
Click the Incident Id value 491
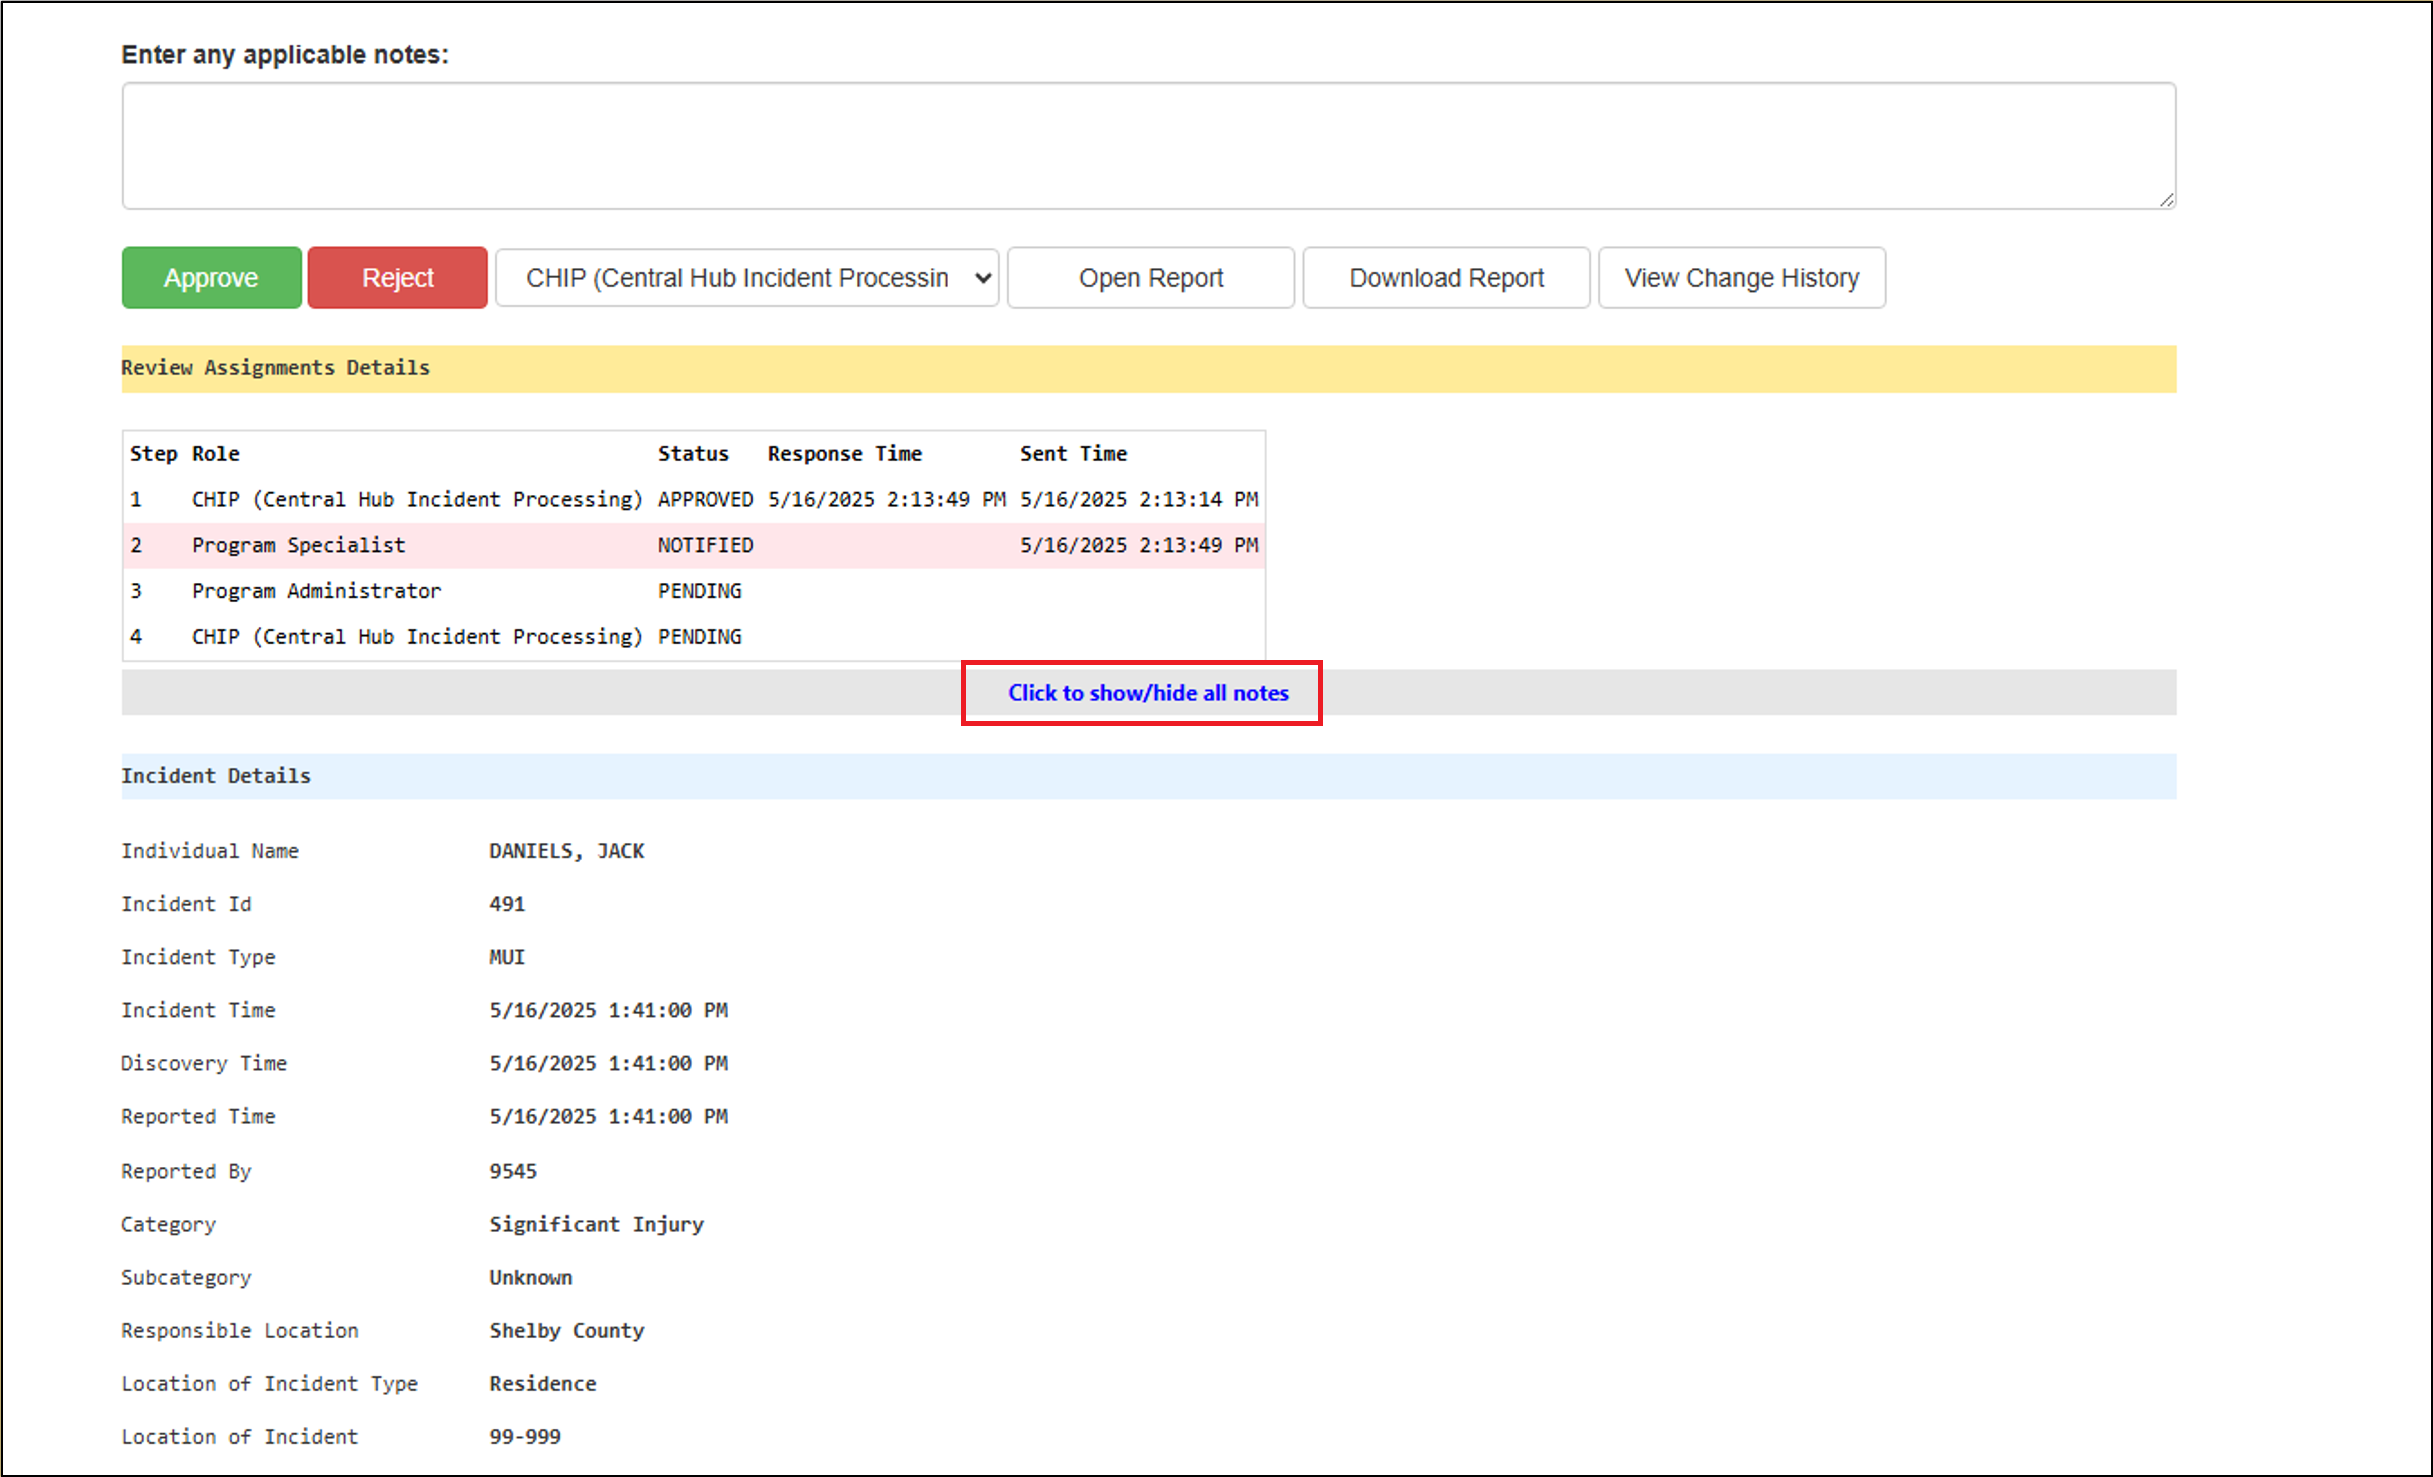507,904
